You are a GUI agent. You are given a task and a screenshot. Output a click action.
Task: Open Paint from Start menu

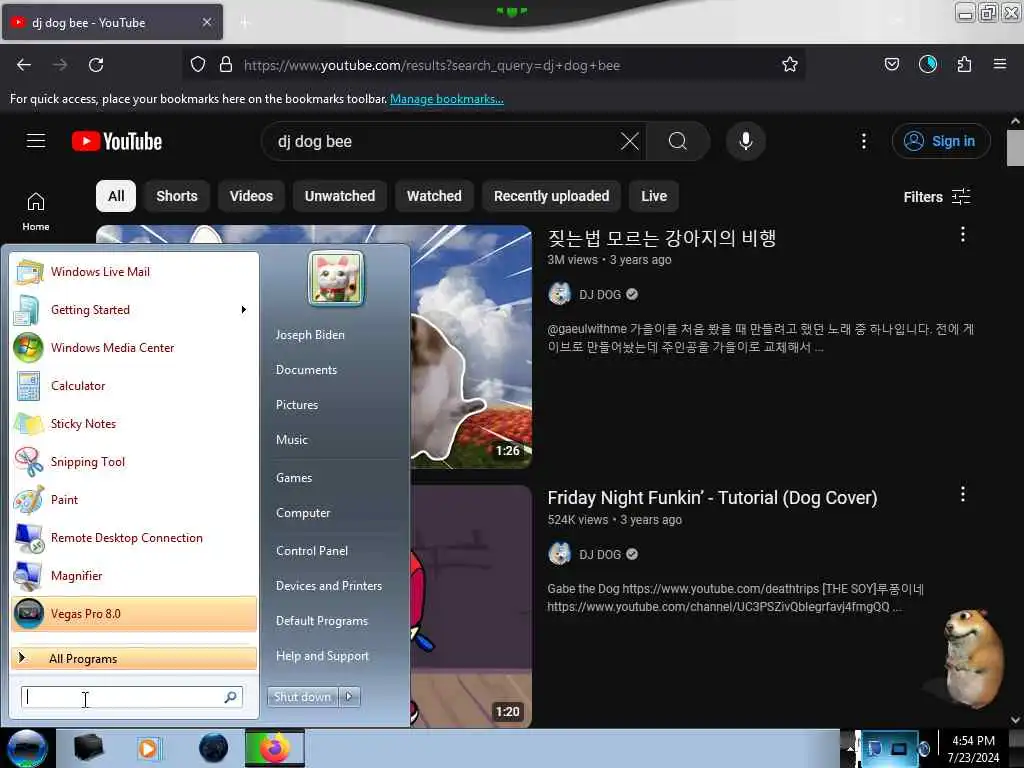134,500
